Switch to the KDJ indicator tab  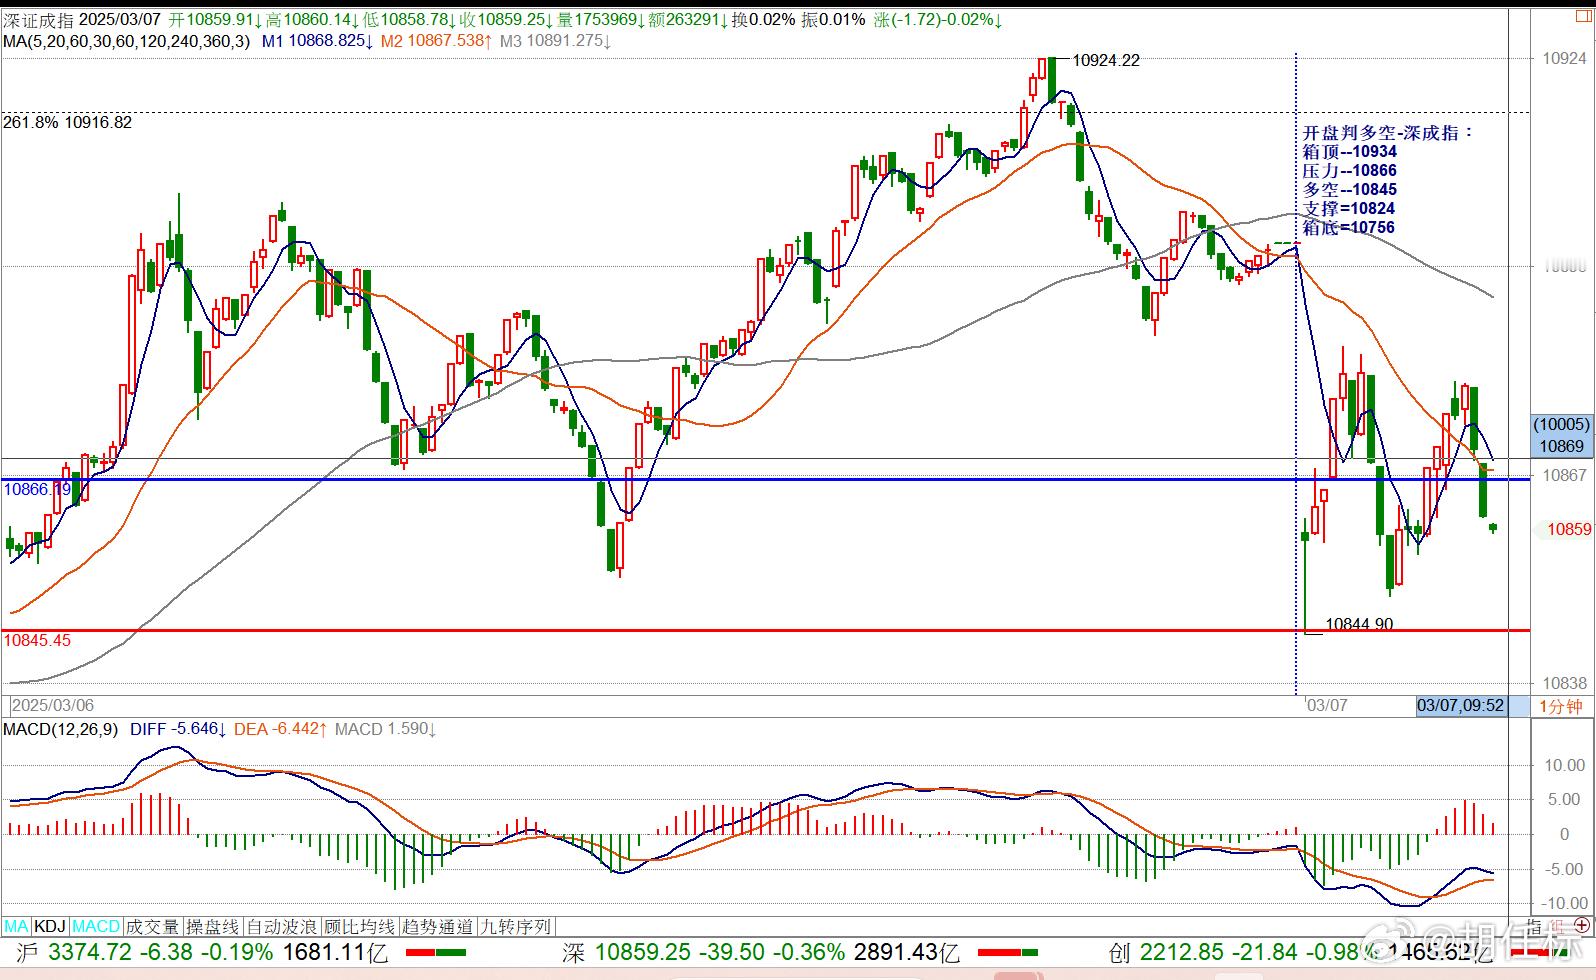coord(51,927)
